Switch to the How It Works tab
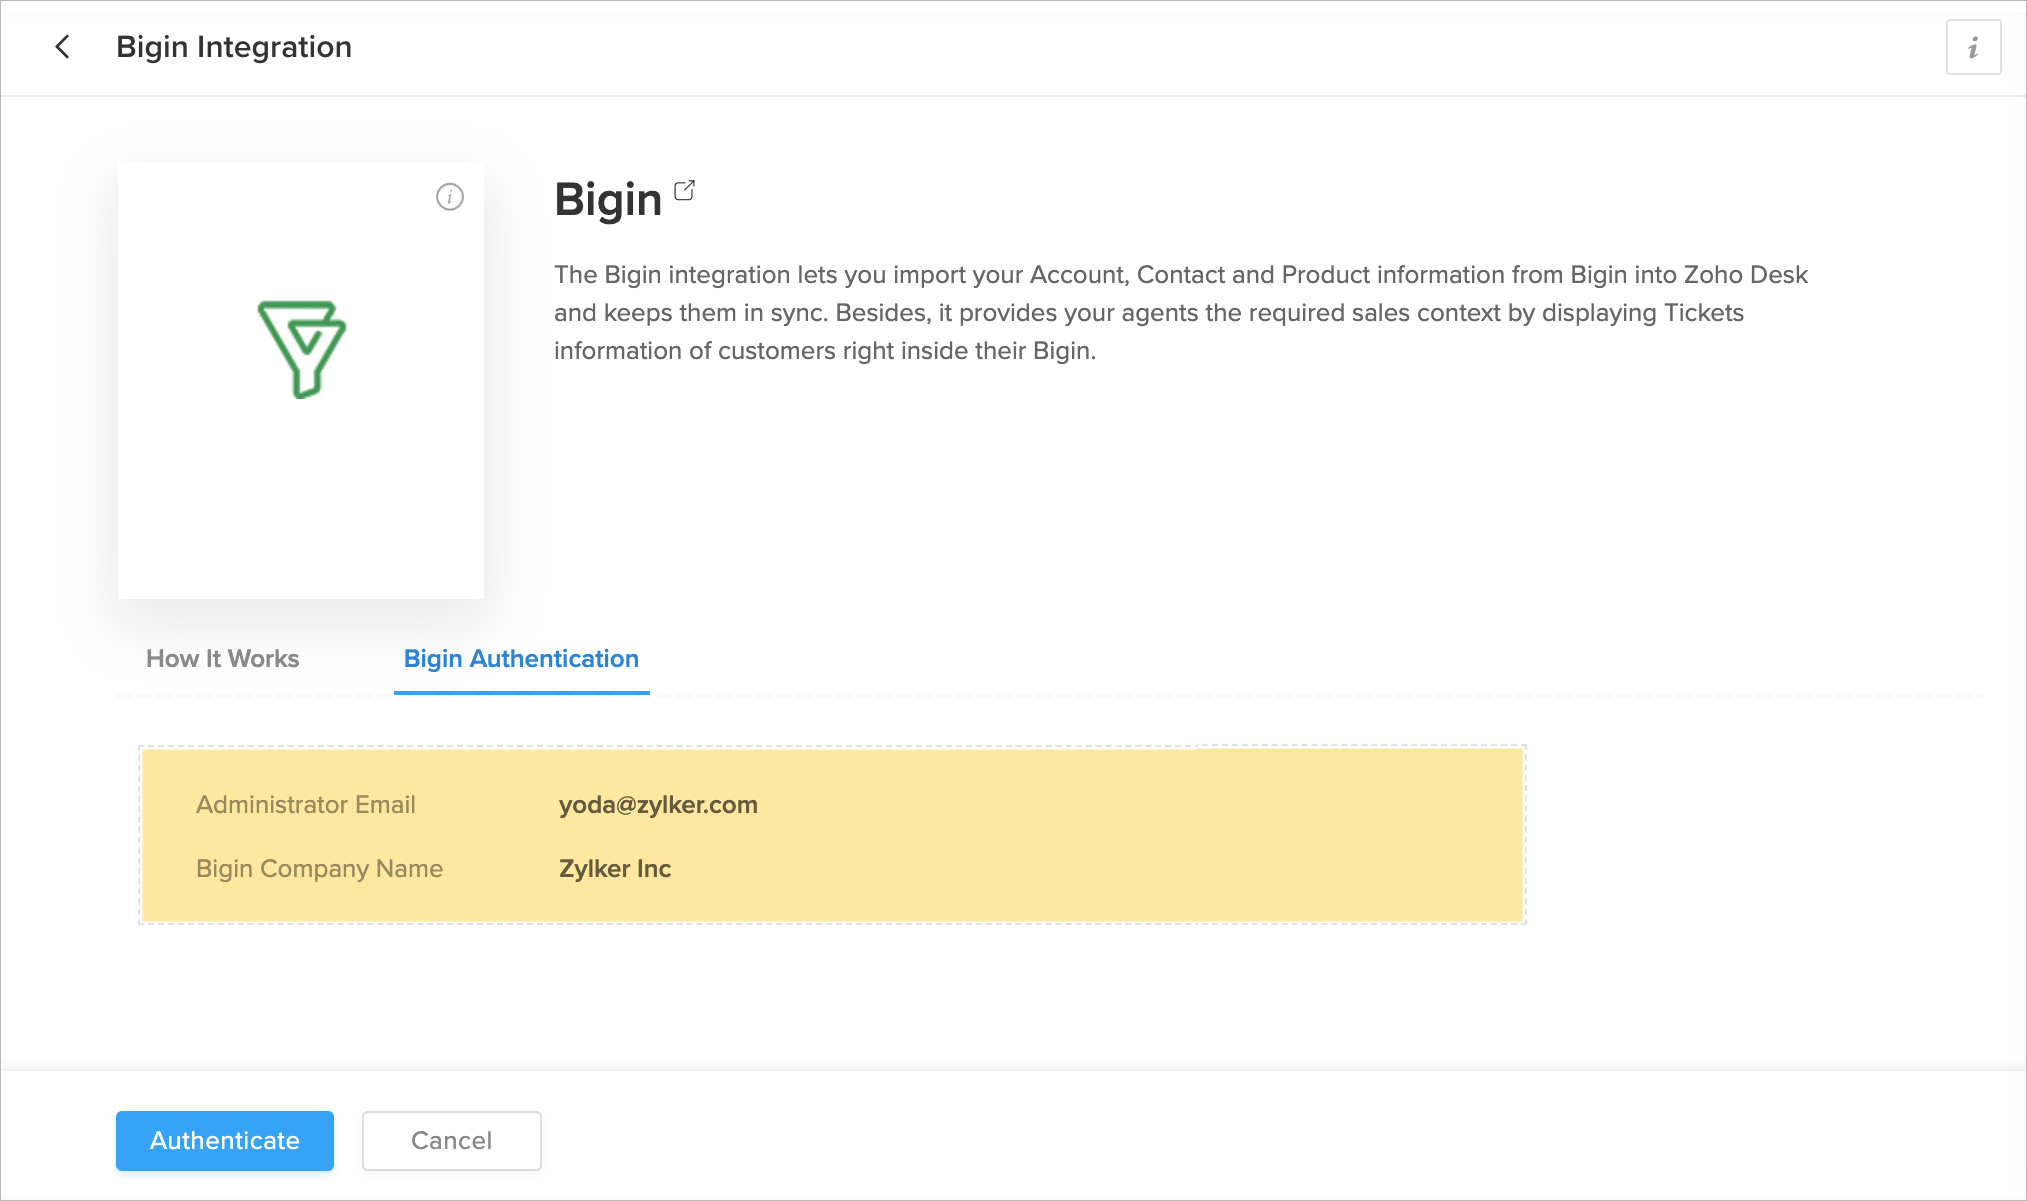 point(223,659)
